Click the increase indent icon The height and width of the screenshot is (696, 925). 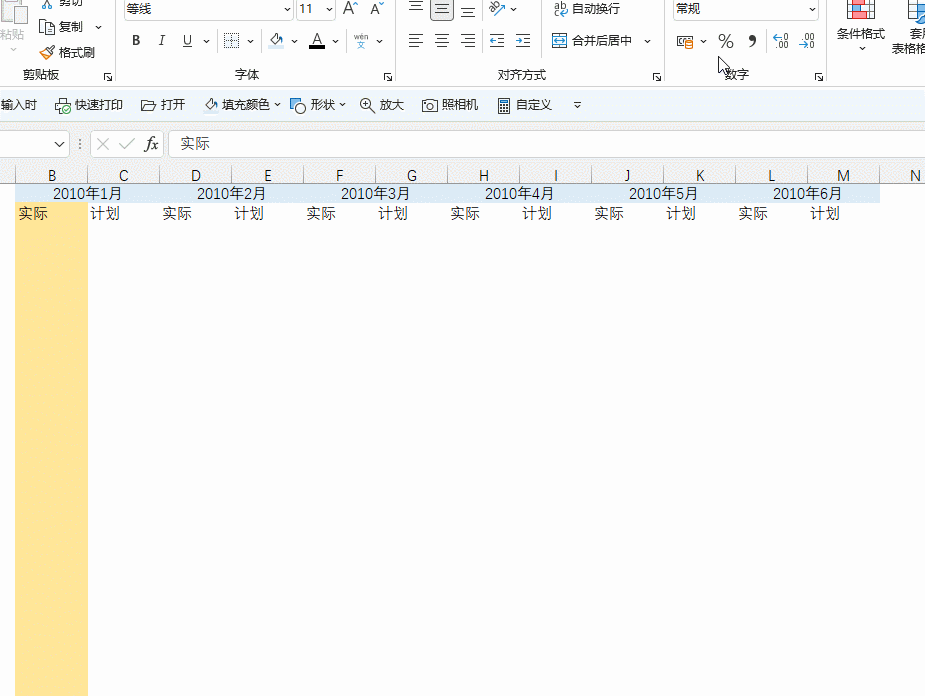523,41
